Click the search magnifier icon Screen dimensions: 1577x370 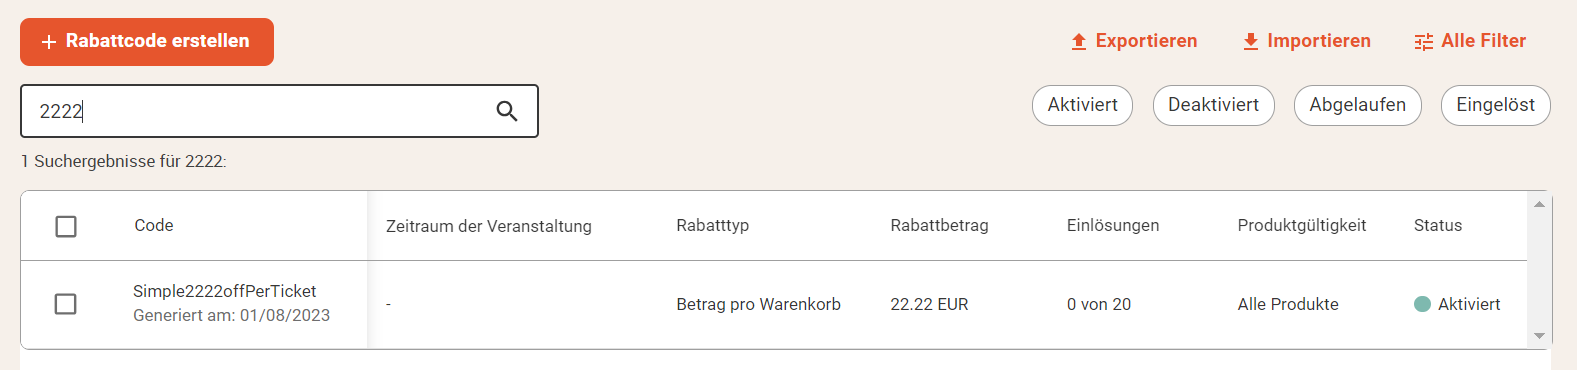pos(507,111)
